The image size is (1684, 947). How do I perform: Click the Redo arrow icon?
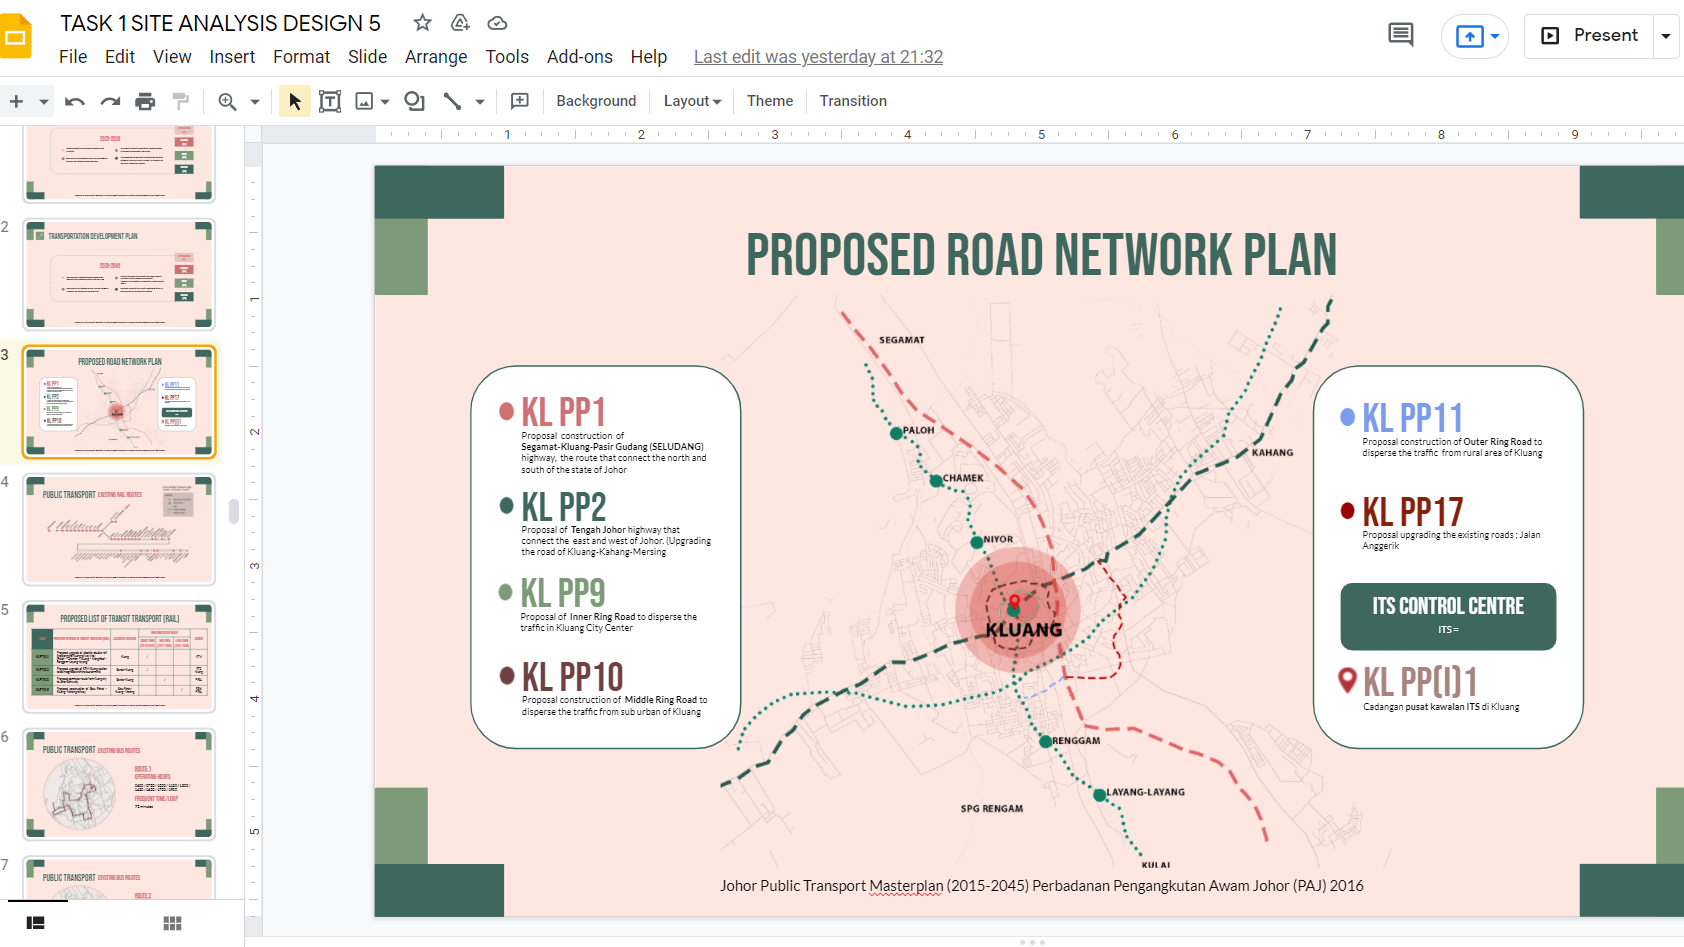click(110, 101)
